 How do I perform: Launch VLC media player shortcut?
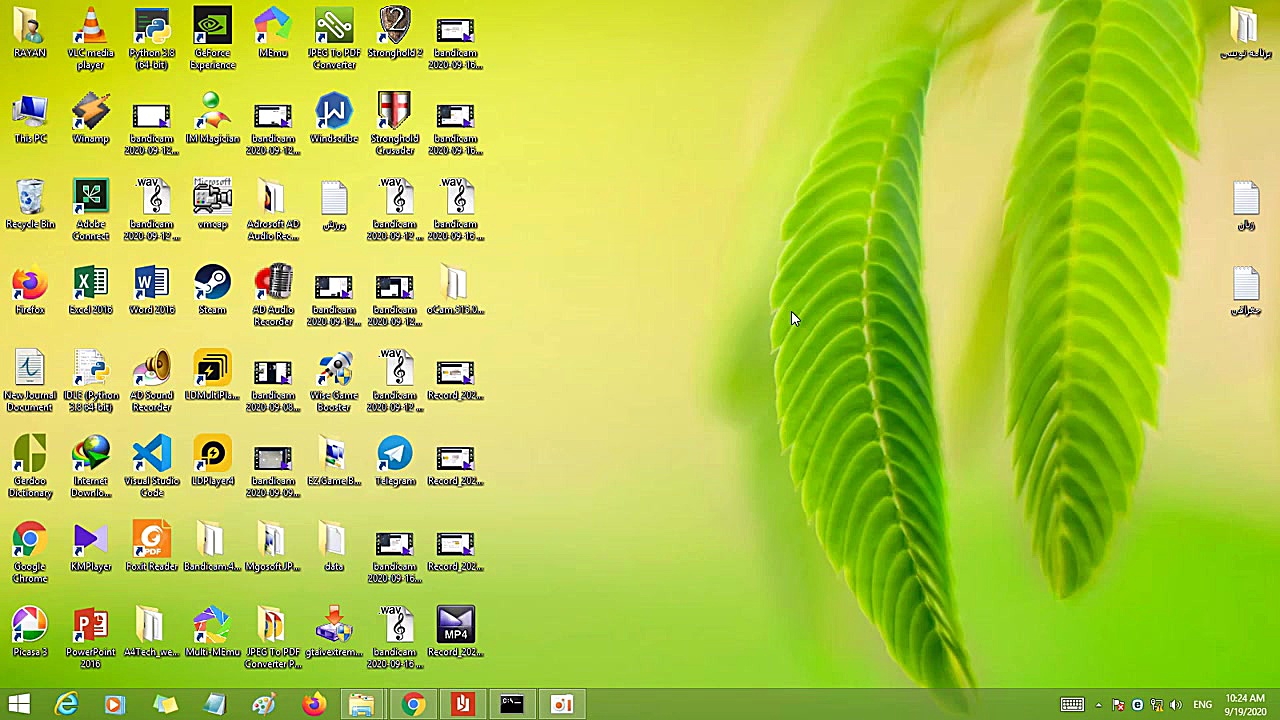click(91, 40)
